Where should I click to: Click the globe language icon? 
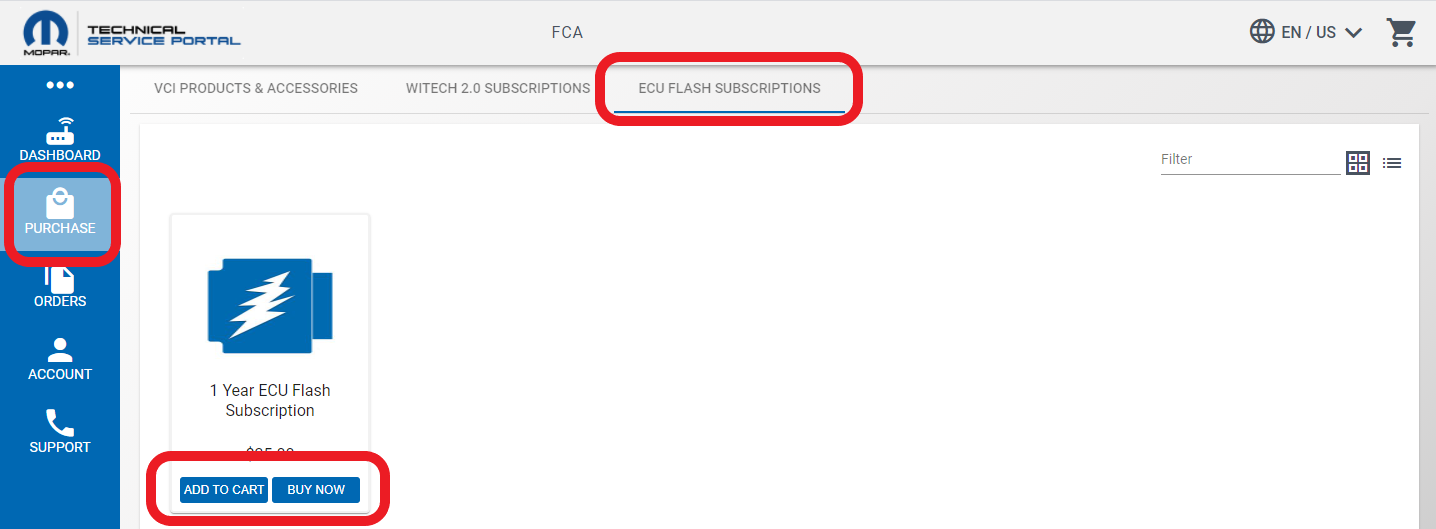click(1262, 31)
